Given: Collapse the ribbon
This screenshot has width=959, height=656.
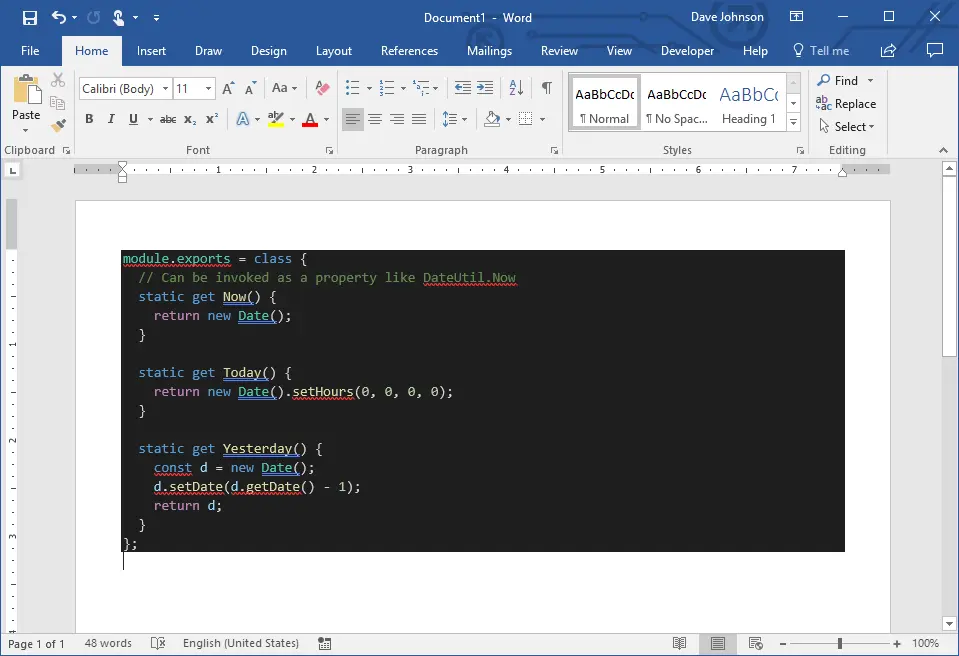Looking at the screenshot, I should (x=943, y=150).
